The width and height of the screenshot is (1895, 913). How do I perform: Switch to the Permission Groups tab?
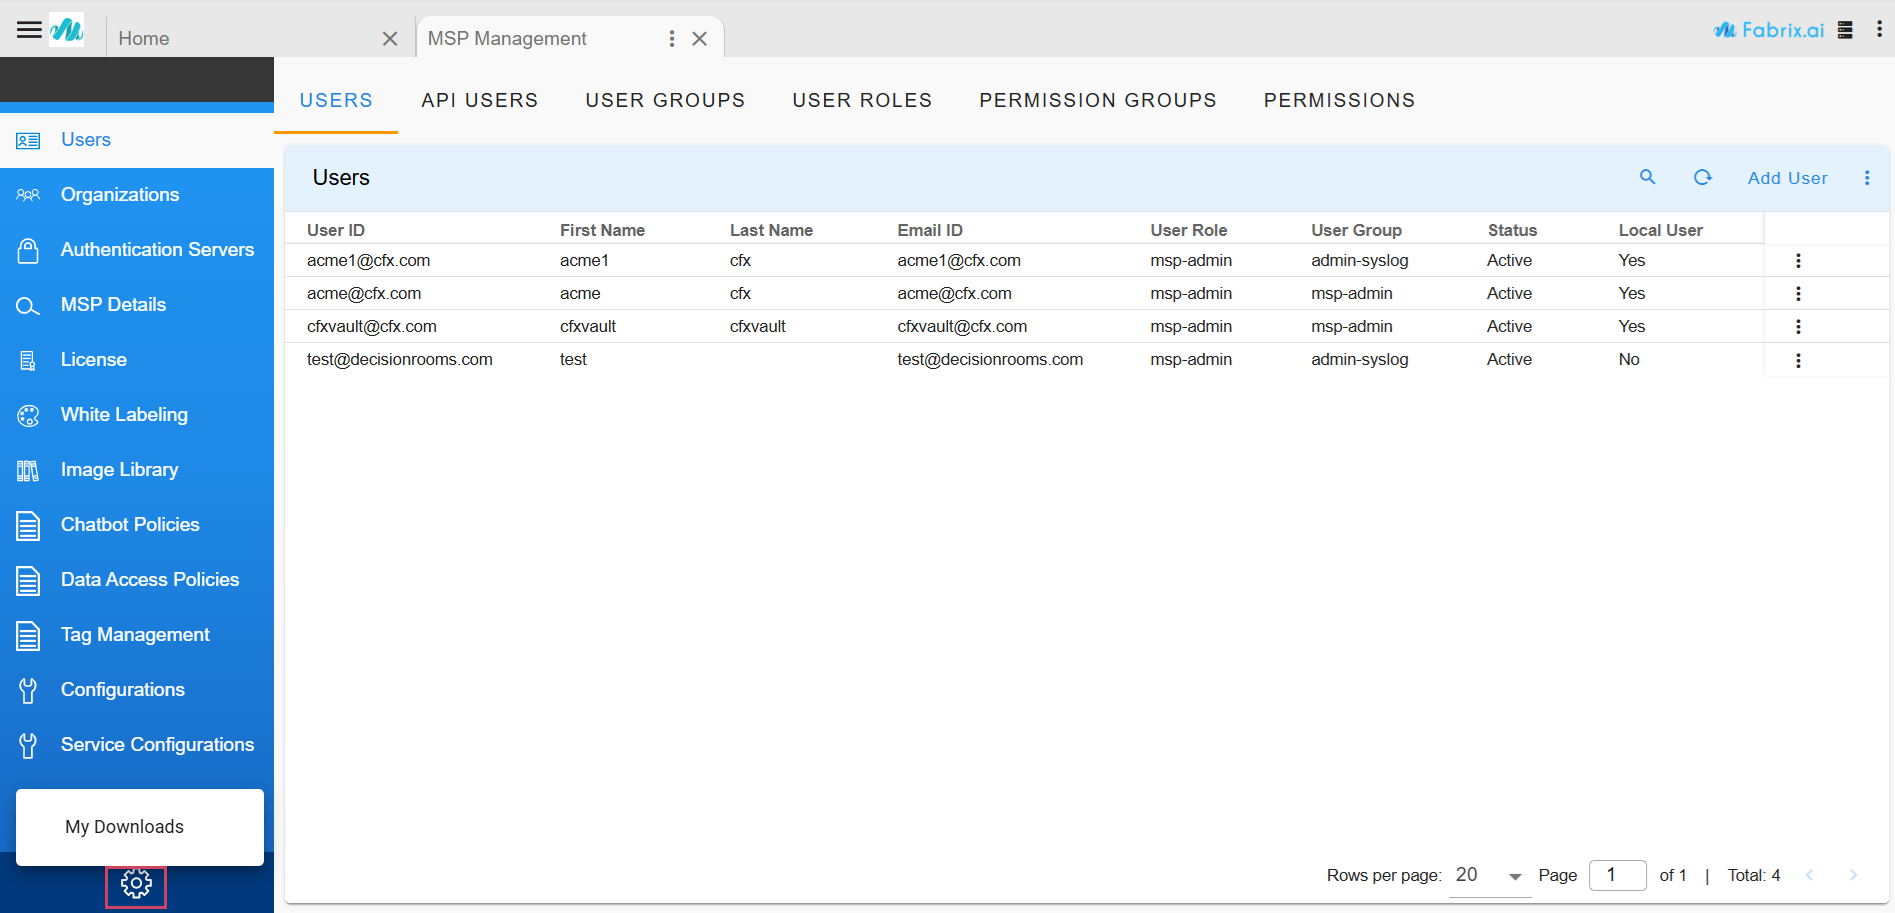1097,100
